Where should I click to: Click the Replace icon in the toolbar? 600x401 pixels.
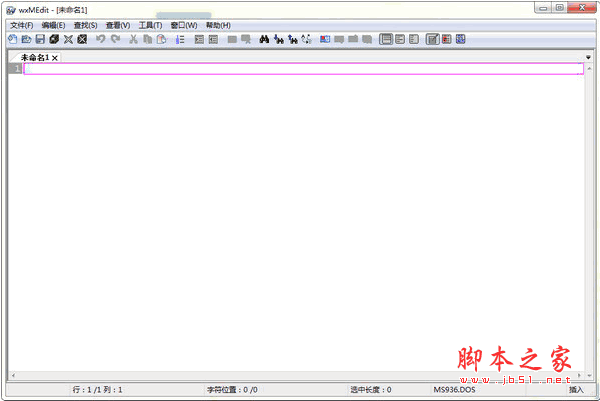[x=307, y=39]
